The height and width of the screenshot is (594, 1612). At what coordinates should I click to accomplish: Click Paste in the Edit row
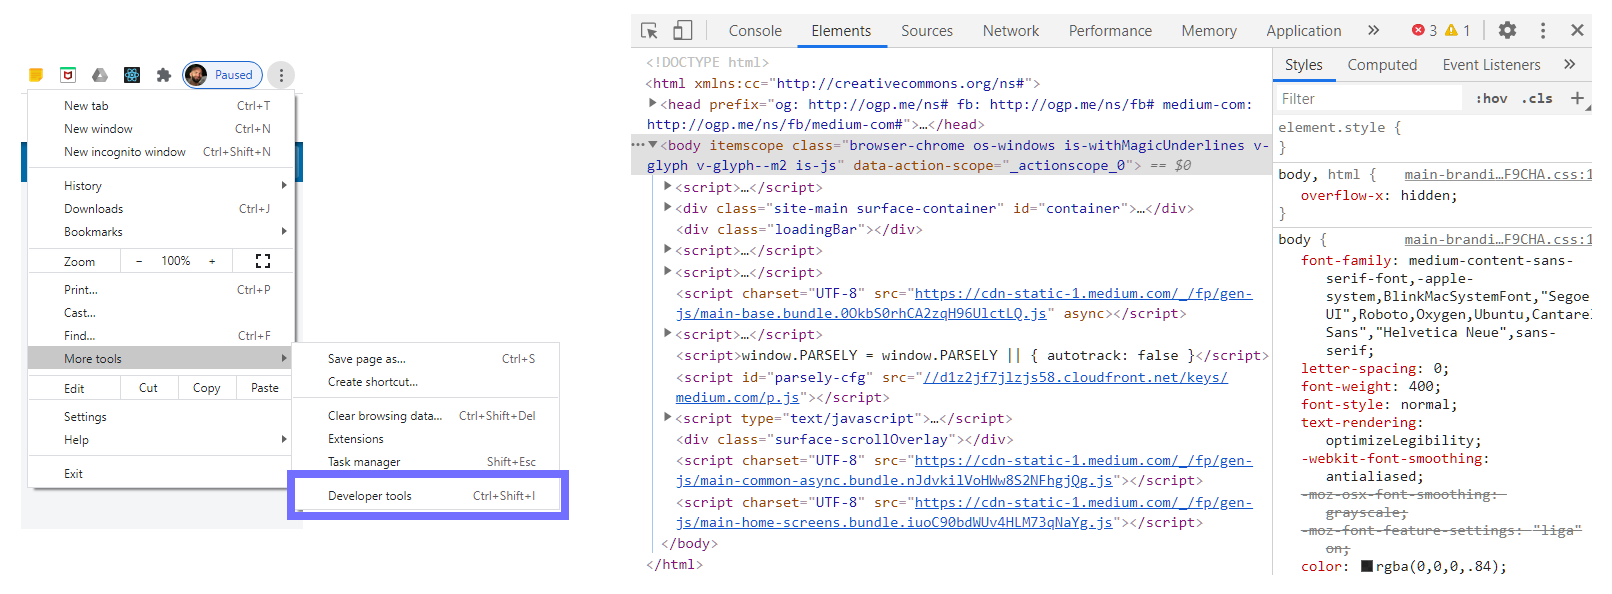coord(265,388)
